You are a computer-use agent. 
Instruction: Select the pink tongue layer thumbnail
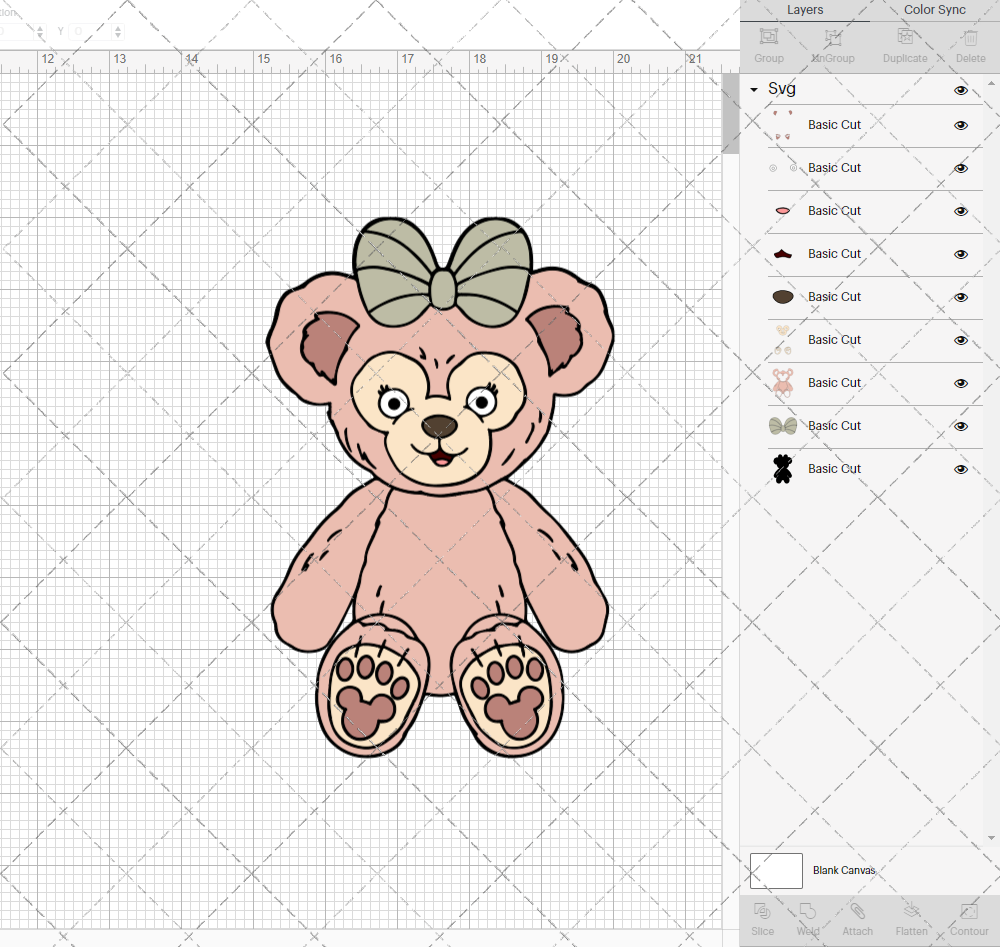click(783, 211)
